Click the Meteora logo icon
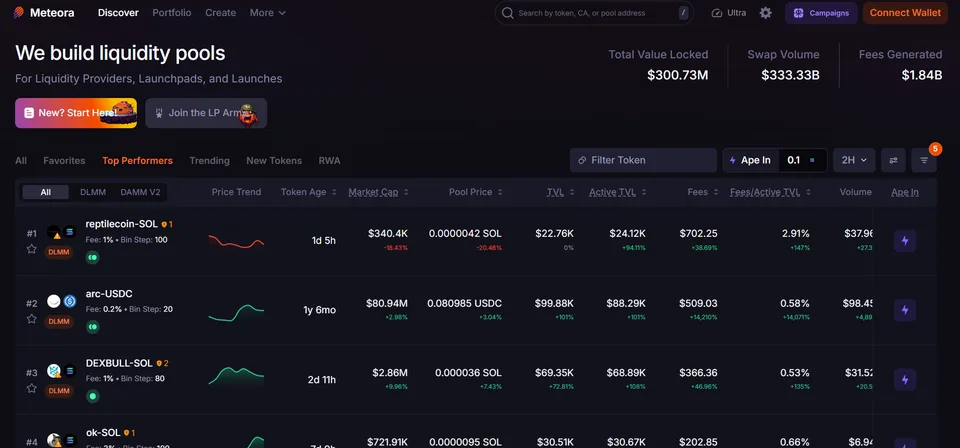 [x=19, y=12]
